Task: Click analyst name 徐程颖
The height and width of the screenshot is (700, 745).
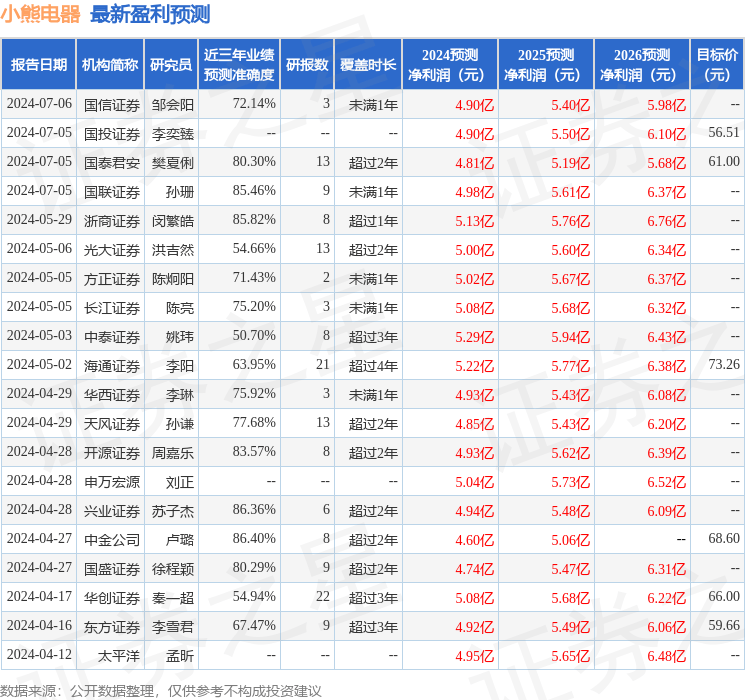Action: coord(173,568)
